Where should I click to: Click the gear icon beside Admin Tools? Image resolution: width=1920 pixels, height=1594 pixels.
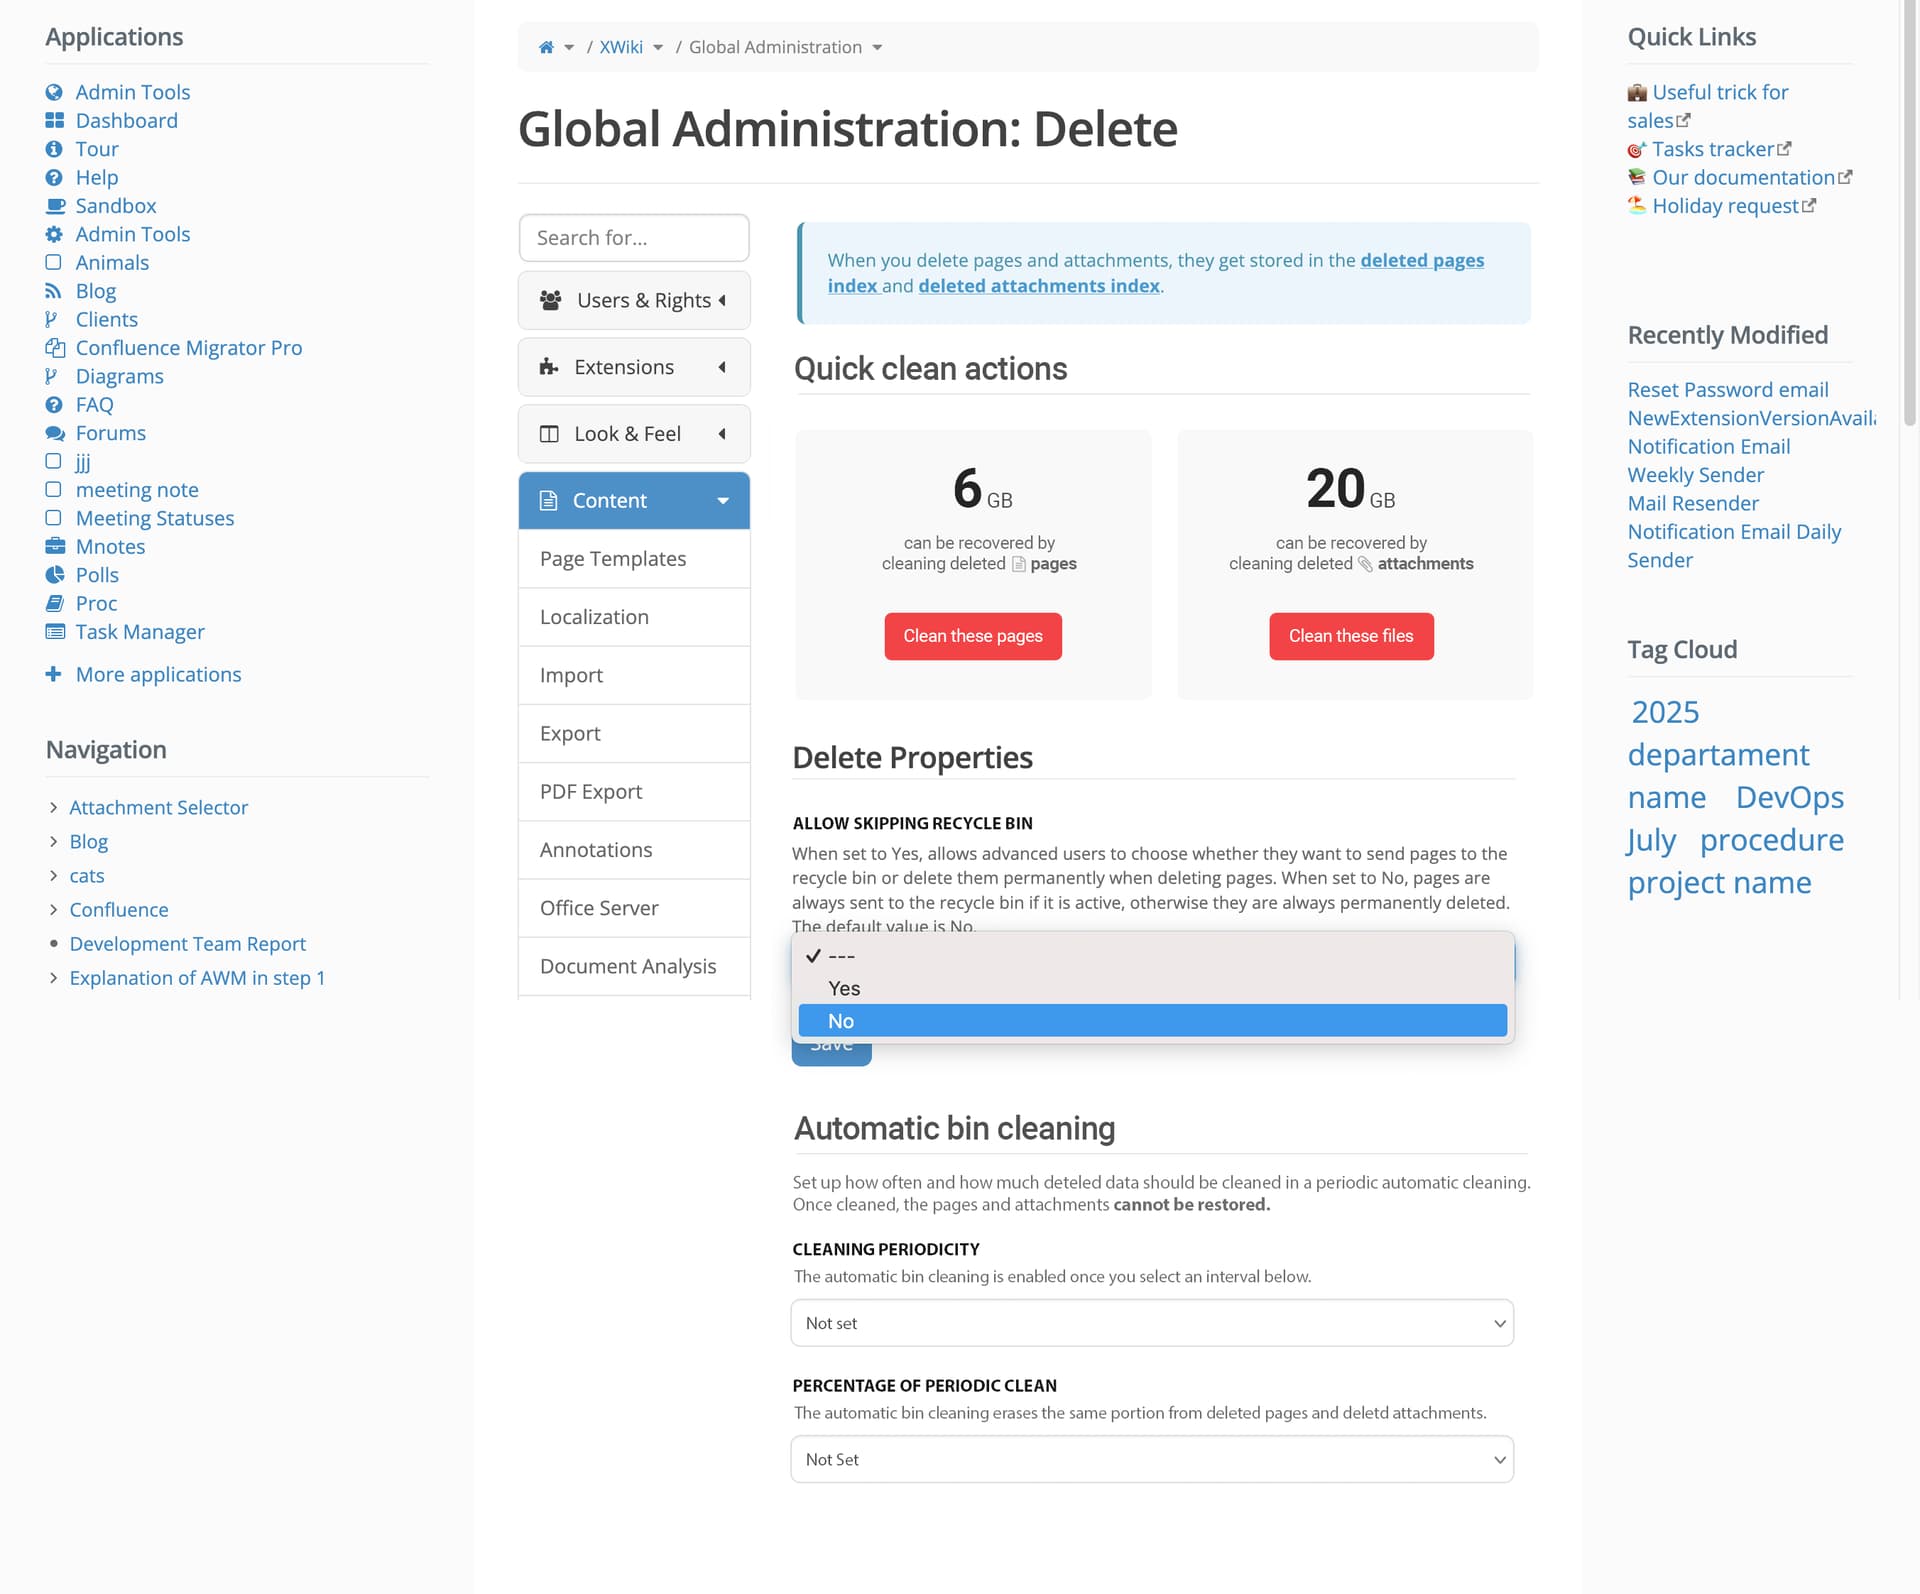(54, 234)
